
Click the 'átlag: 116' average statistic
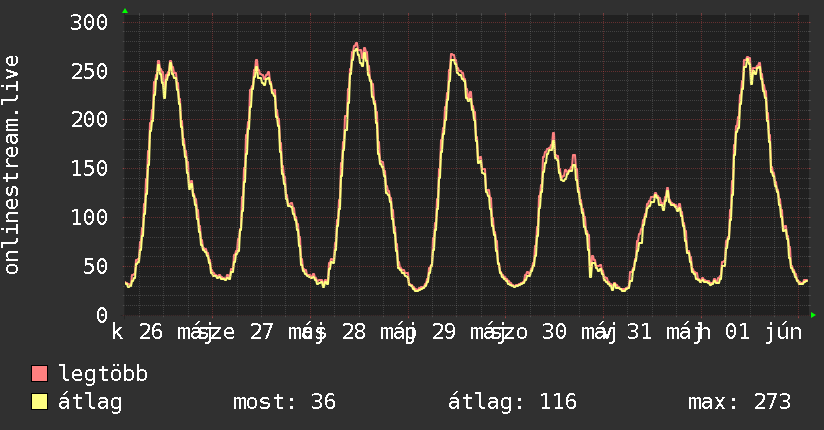click(512, 402)
